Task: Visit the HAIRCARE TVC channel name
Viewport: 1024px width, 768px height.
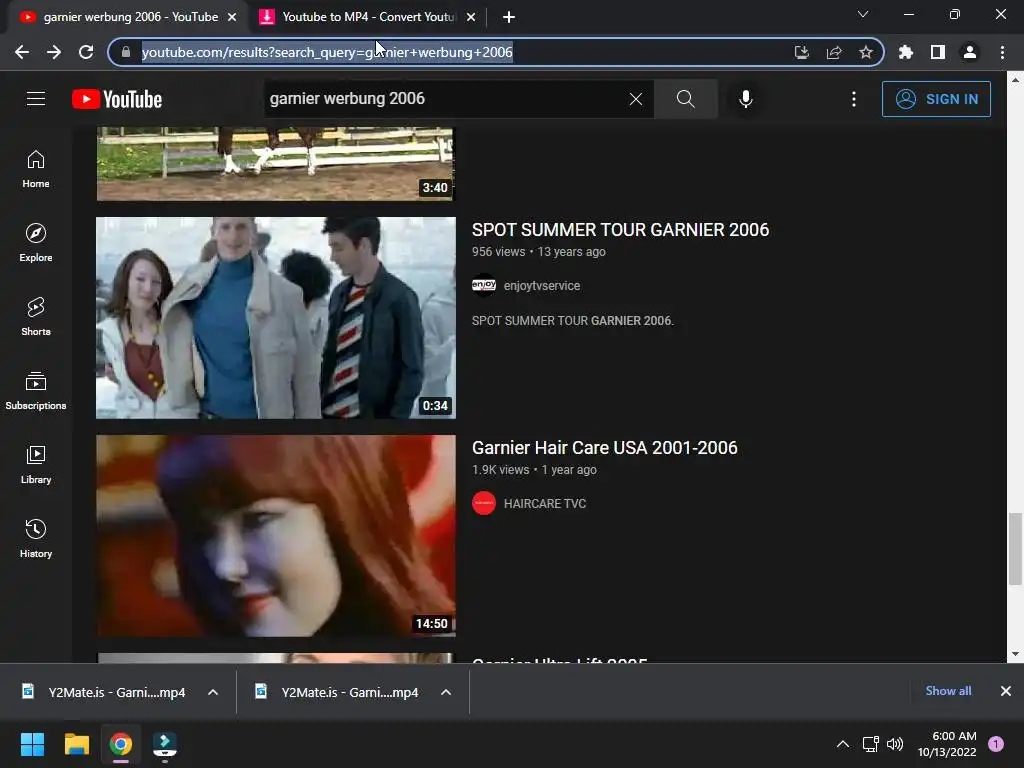Action: 545,504
